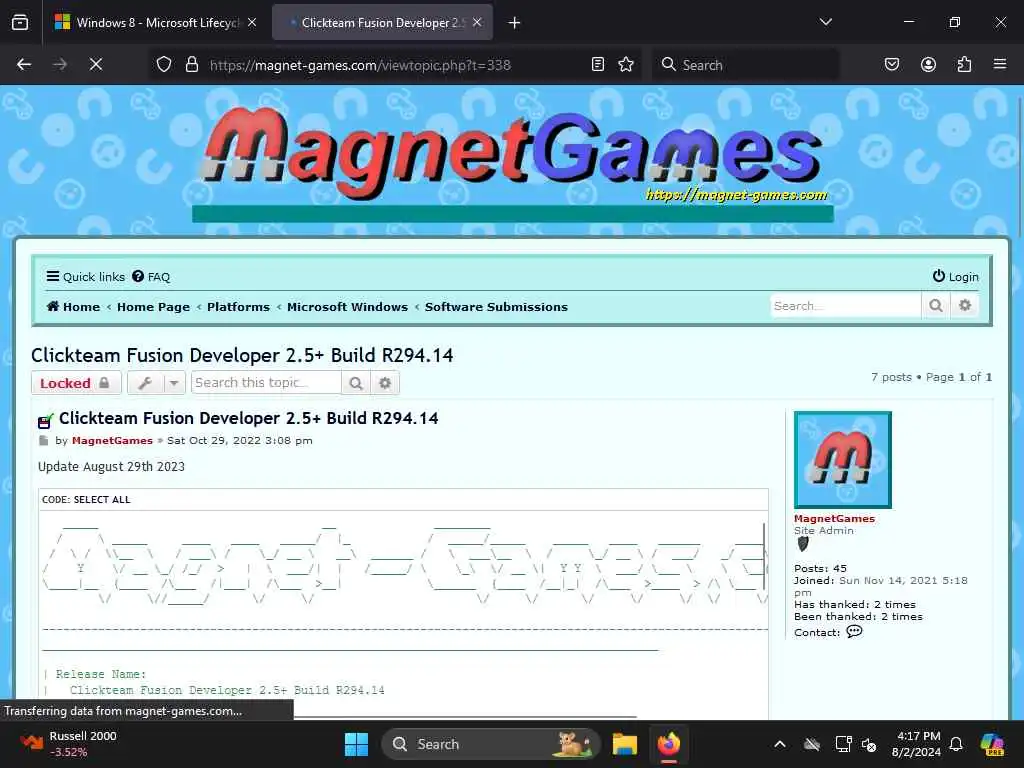Bookmark this page with star
The height and width of the screenshot is (768, 1024).
[x=626, y=64]
